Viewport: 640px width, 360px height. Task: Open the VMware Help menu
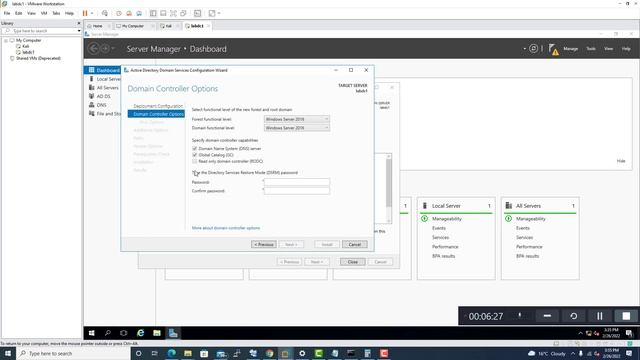point(69,13)
